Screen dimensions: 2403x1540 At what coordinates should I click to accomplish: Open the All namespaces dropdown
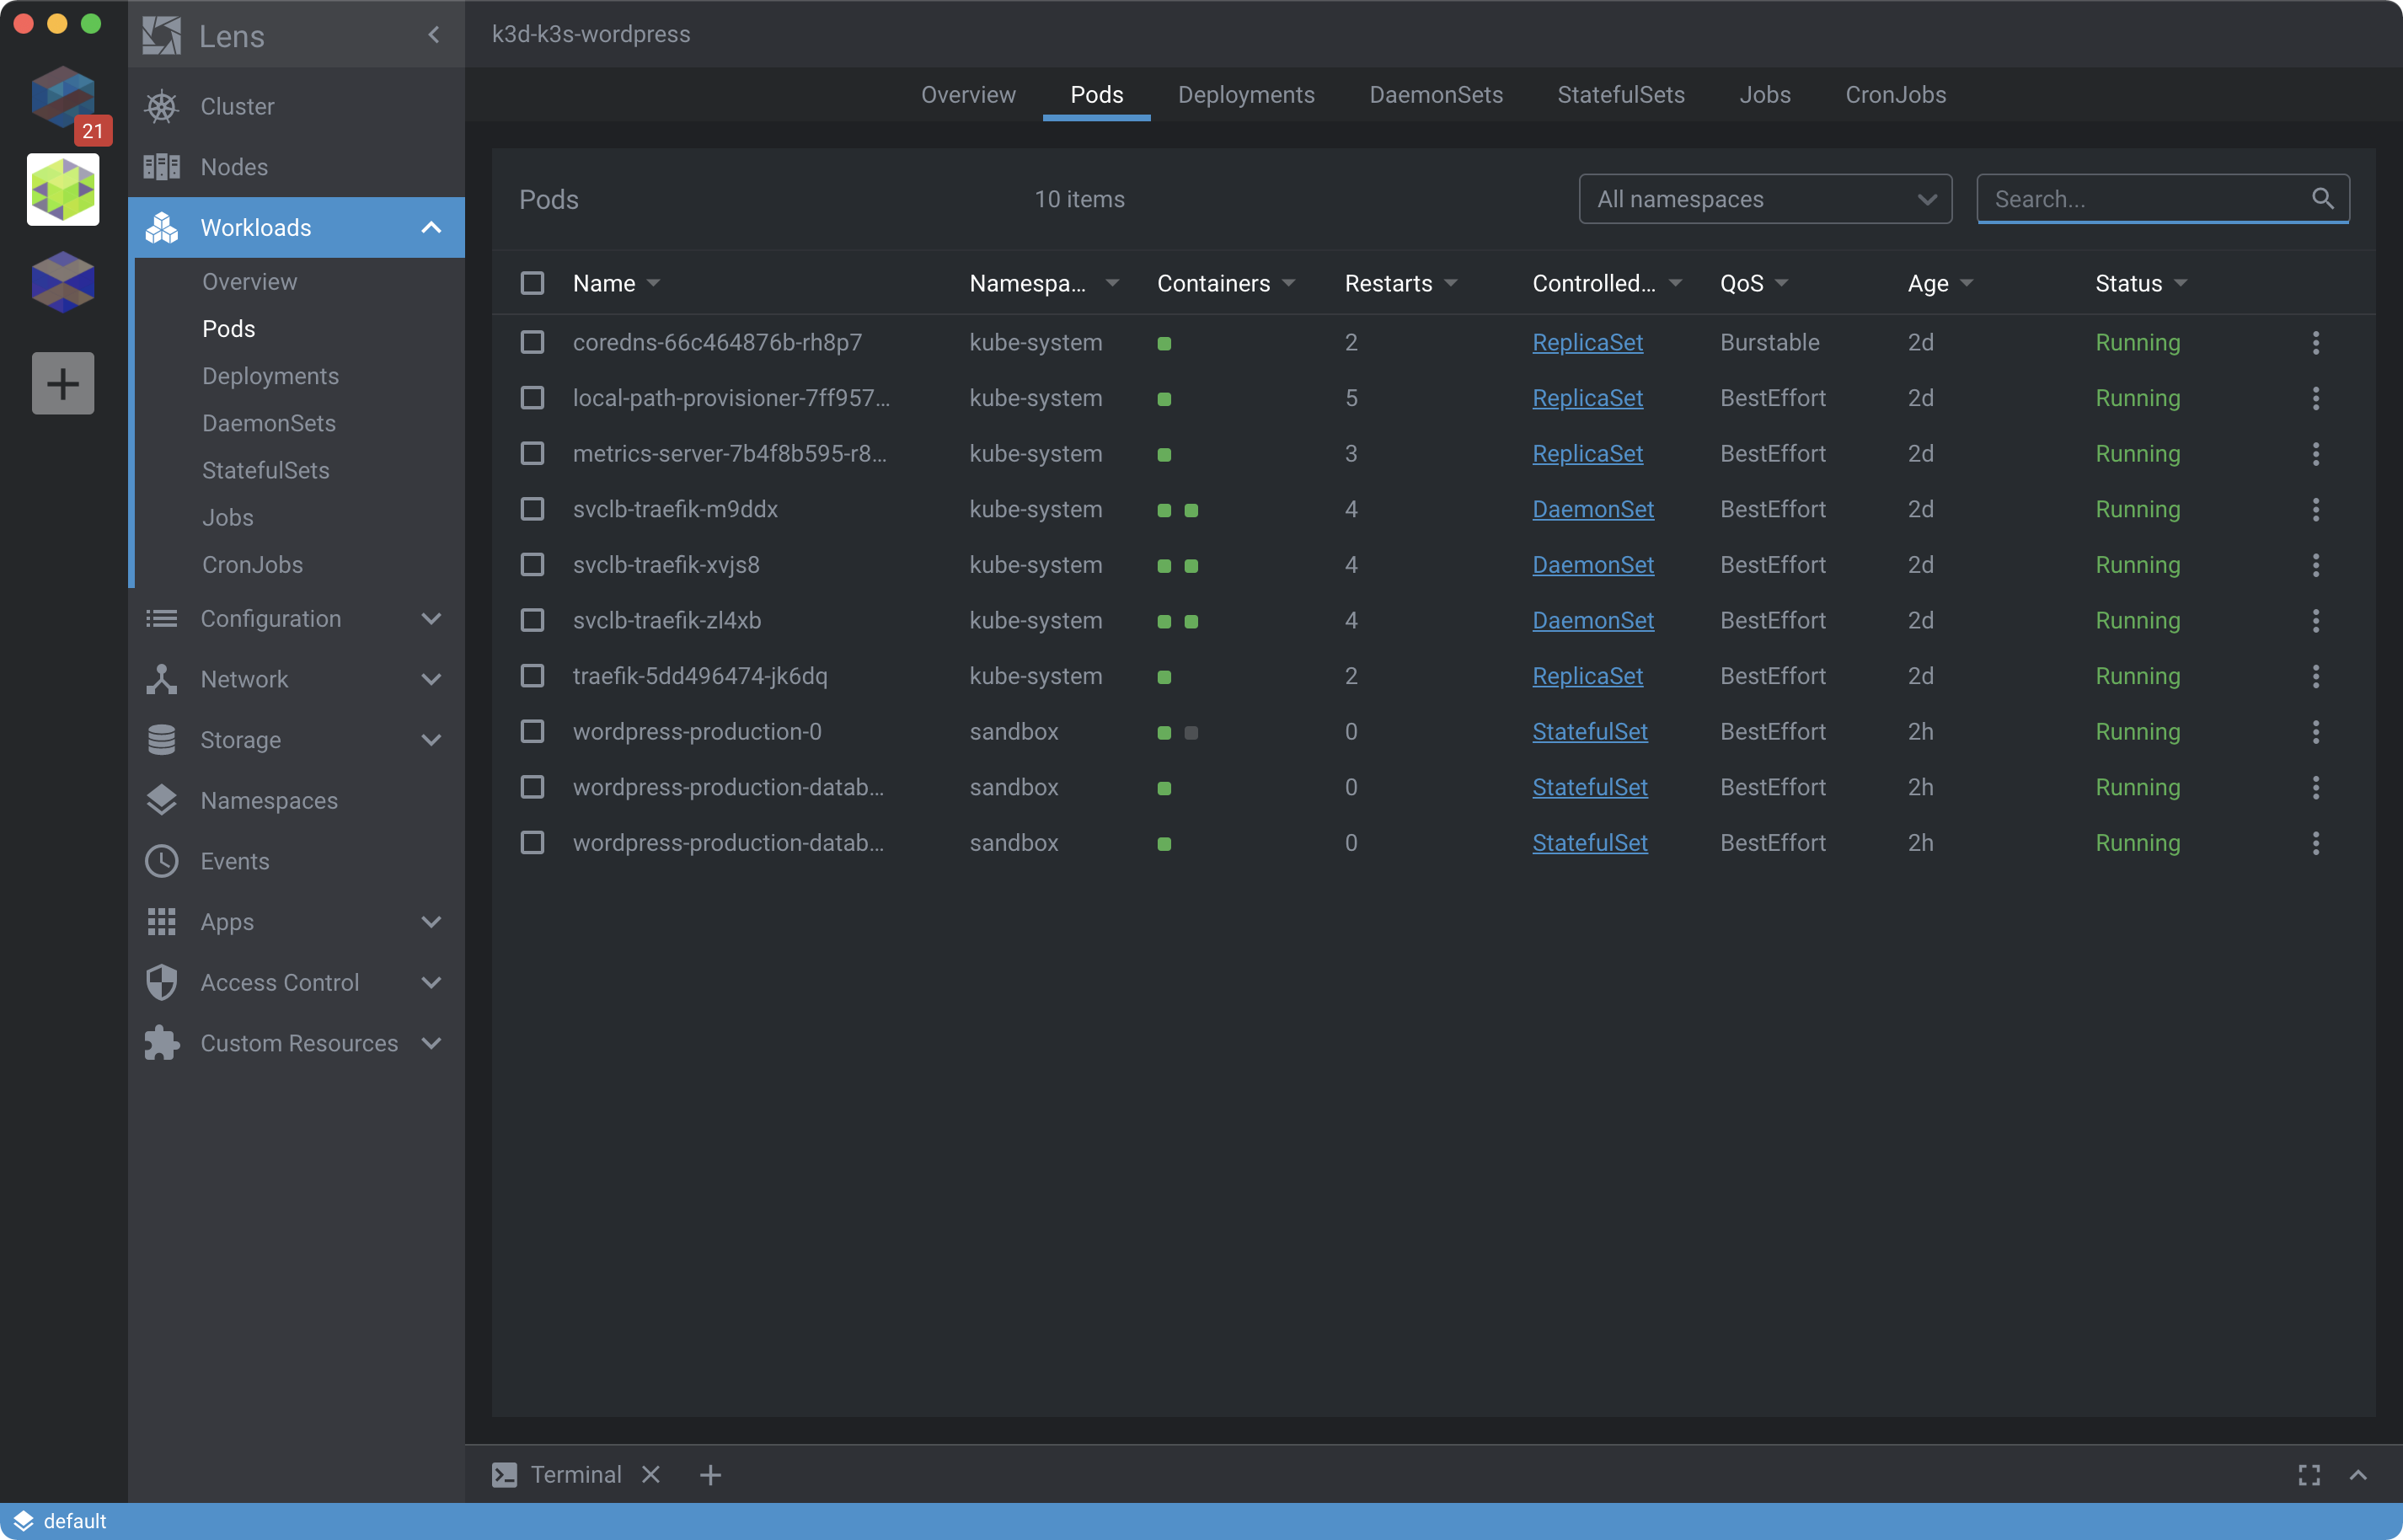tap(1765, 199)
